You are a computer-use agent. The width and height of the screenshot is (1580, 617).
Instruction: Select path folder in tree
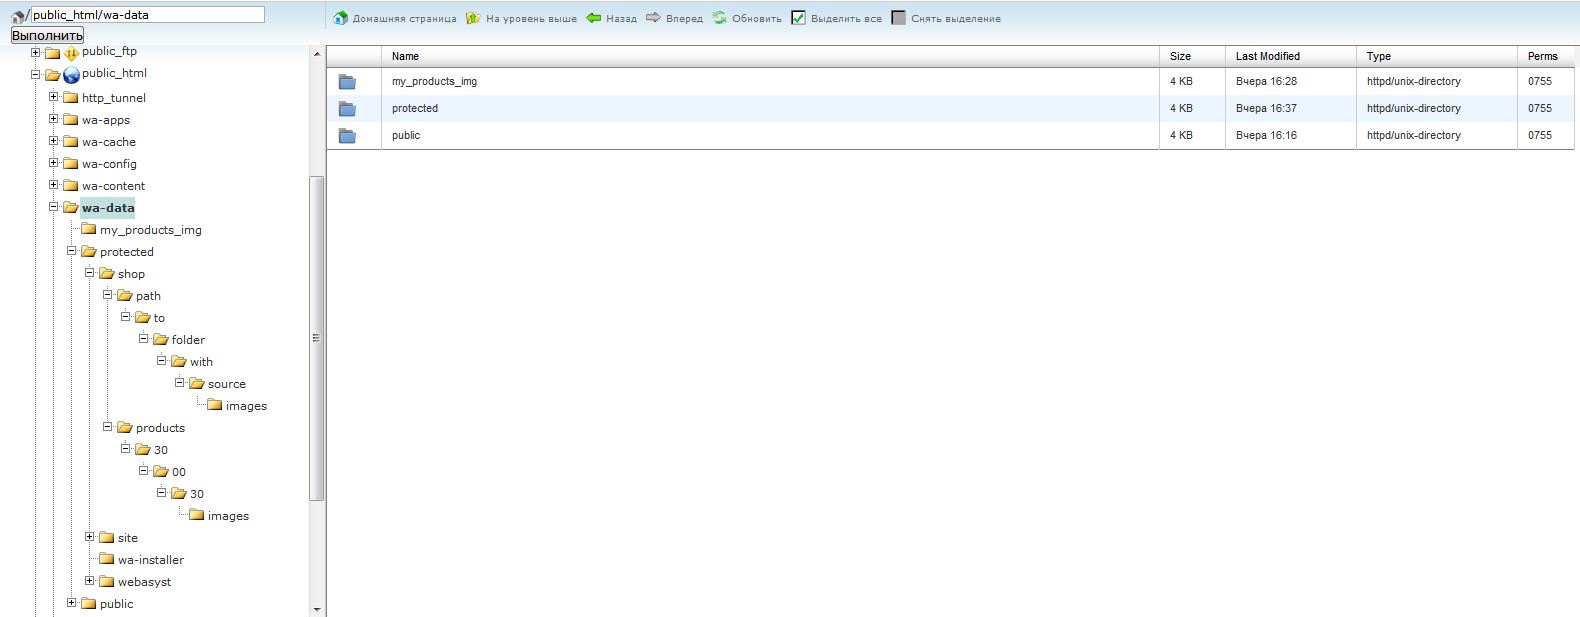[x=148, y=296]
